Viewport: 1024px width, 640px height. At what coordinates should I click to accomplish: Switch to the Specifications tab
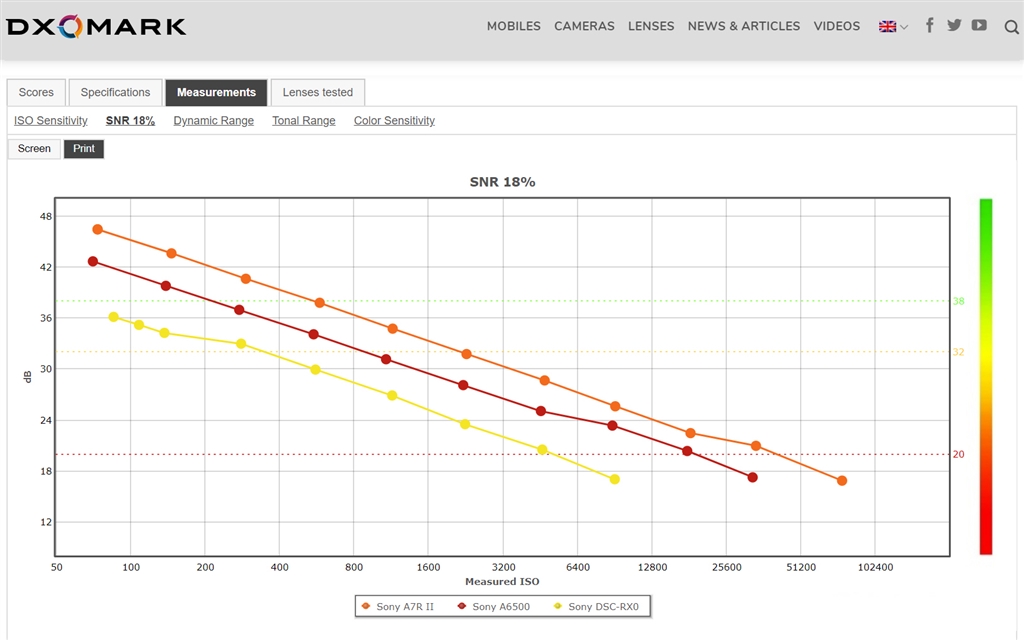click(x=115, y=92)
